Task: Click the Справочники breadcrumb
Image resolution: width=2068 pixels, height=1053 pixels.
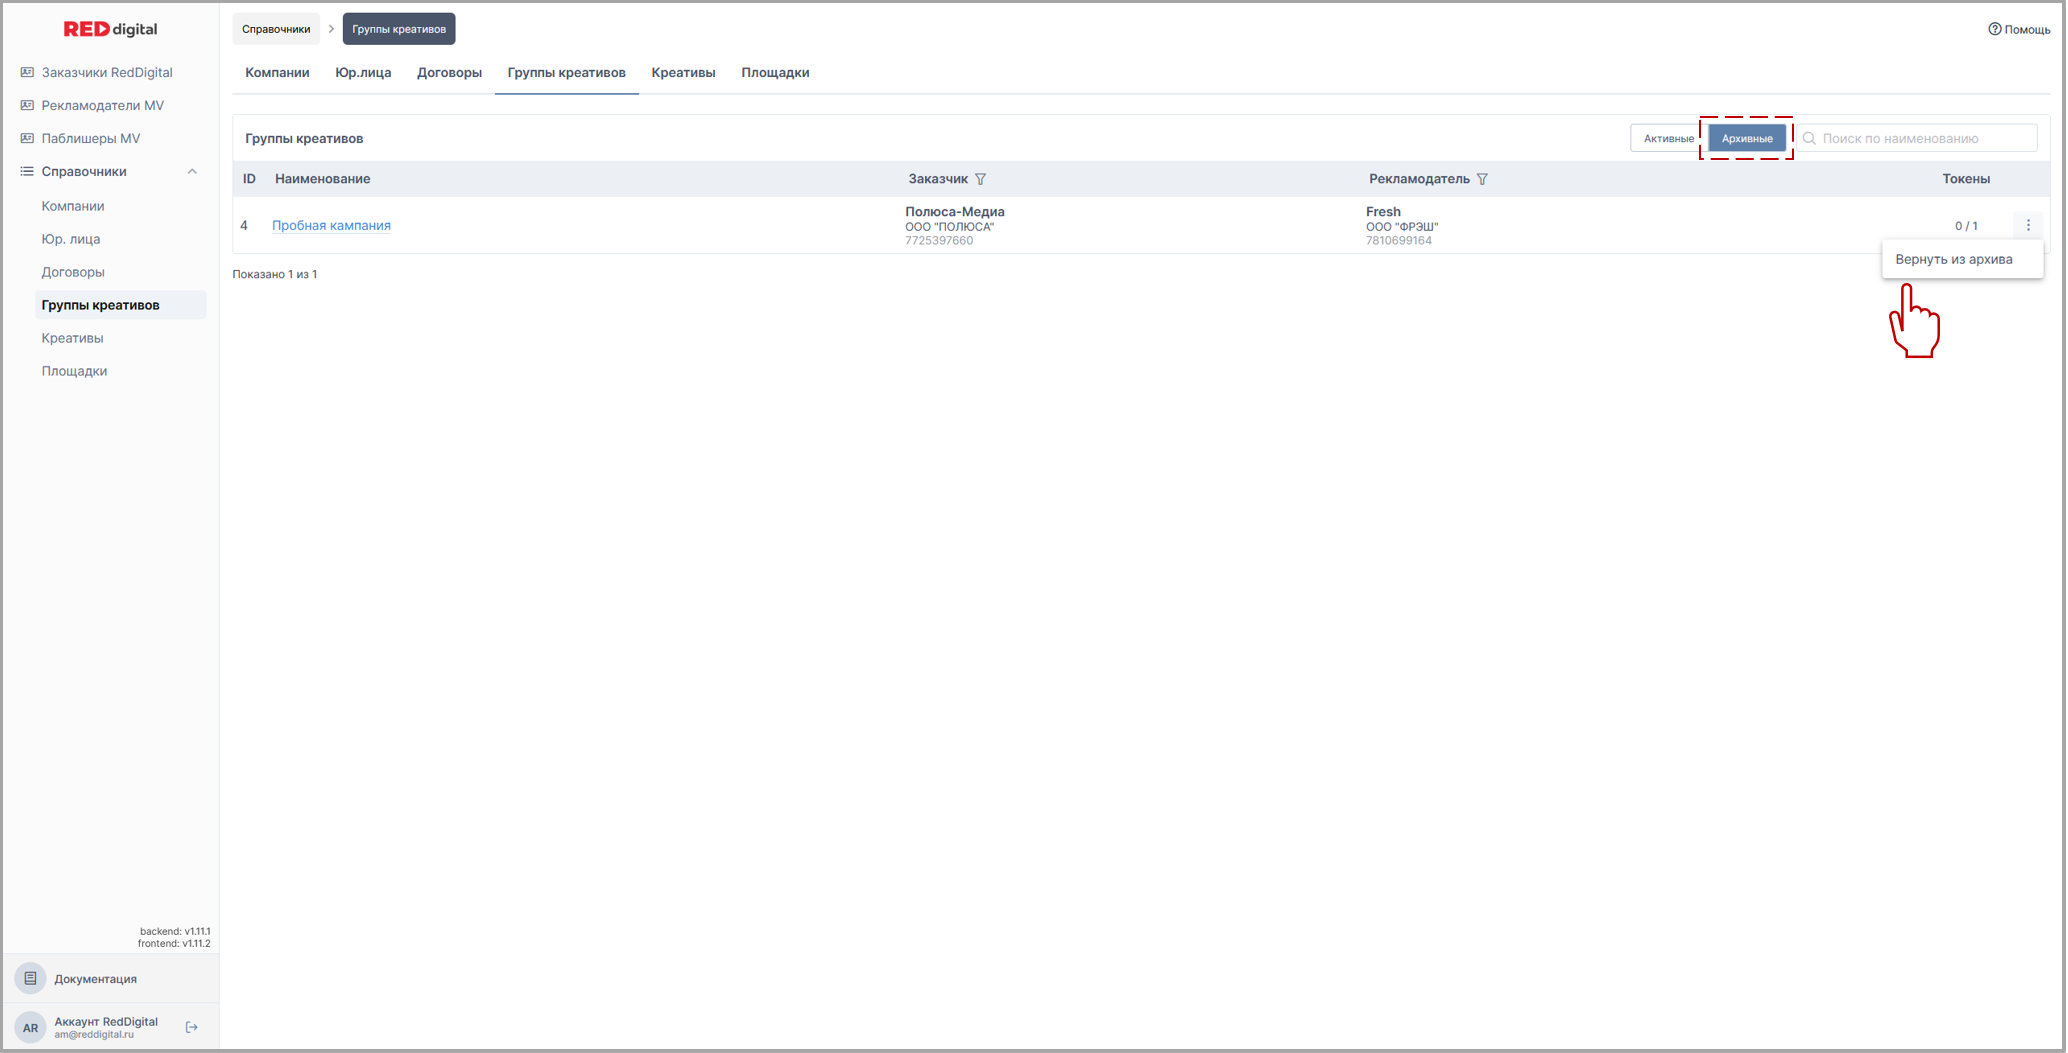Action: pos(276,29)
